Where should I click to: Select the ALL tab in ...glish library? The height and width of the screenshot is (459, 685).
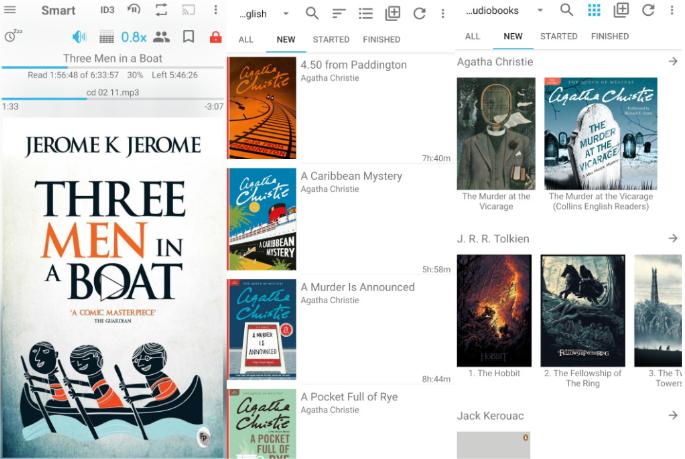[x=246, y=39]
